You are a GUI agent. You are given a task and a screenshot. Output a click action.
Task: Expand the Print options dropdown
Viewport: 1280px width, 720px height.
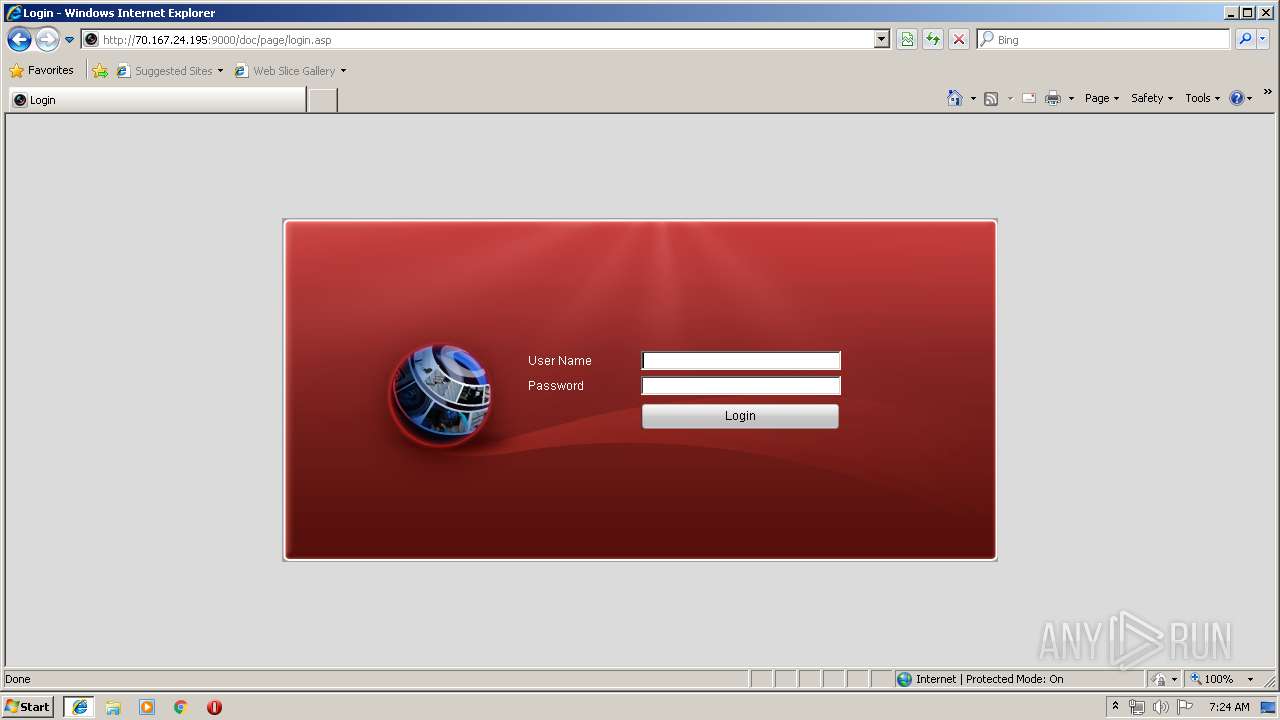tap(1071, 98)
